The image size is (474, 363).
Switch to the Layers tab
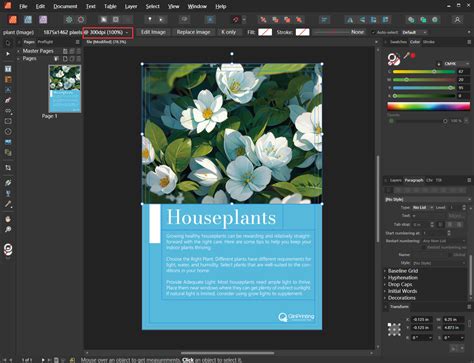(396, 180)
